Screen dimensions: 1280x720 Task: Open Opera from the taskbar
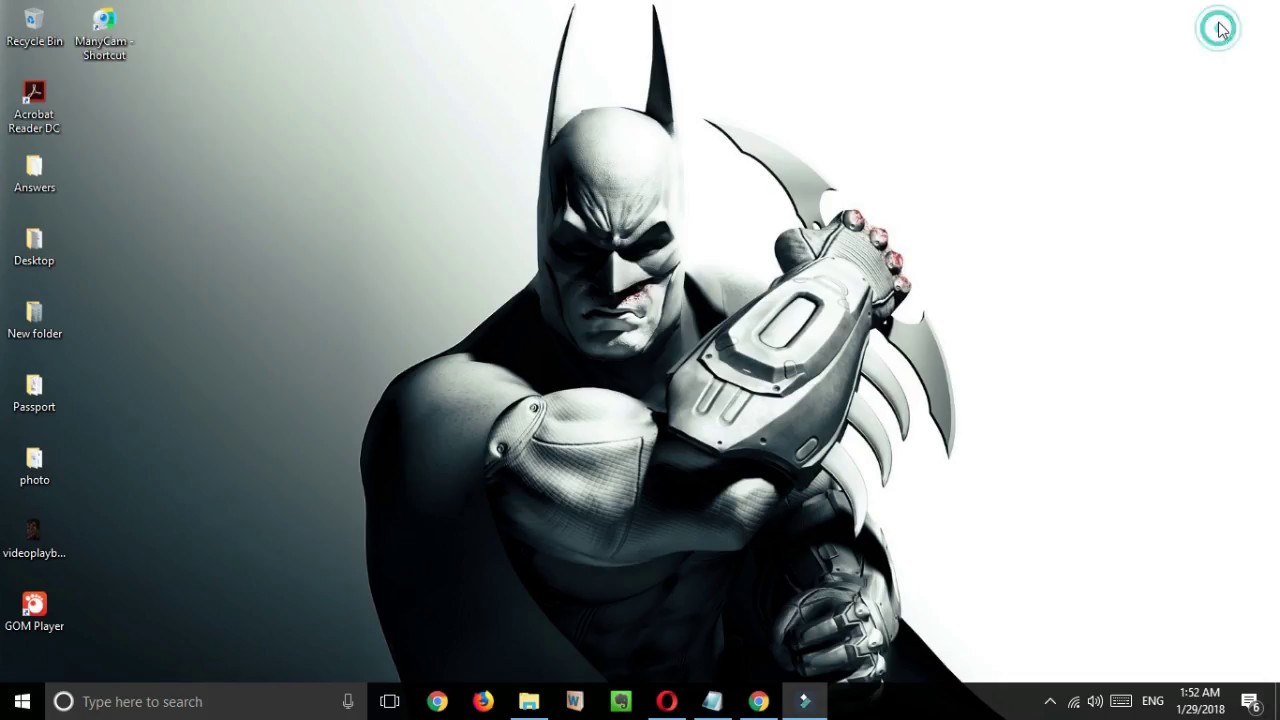(667, 701)
